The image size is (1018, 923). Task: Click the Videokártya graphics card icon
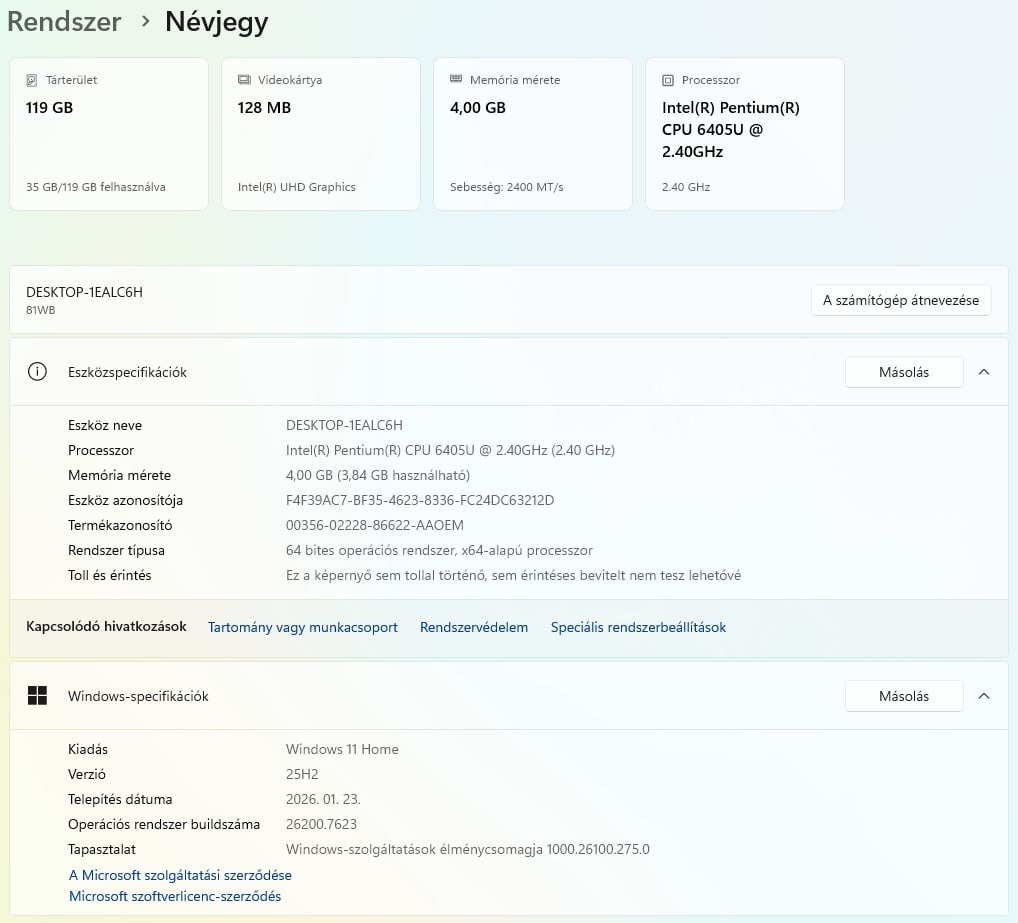pyautogui.click(x=244, y=80)
